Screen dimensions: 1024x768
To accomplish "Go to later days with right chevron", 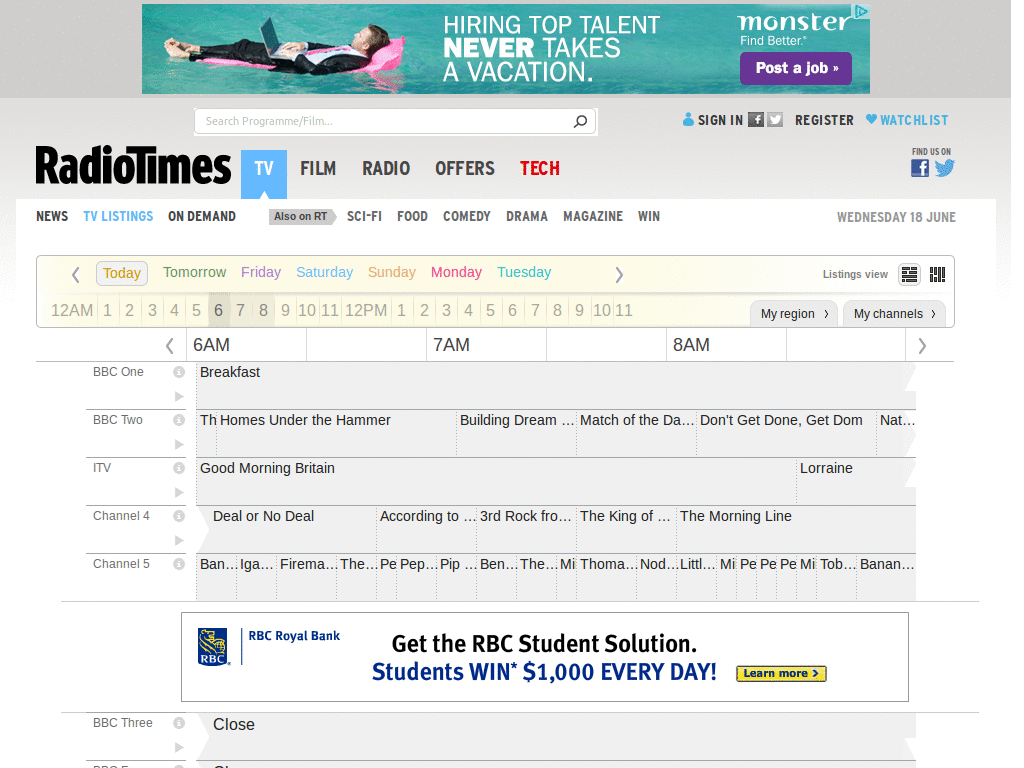I will (618, 275).
